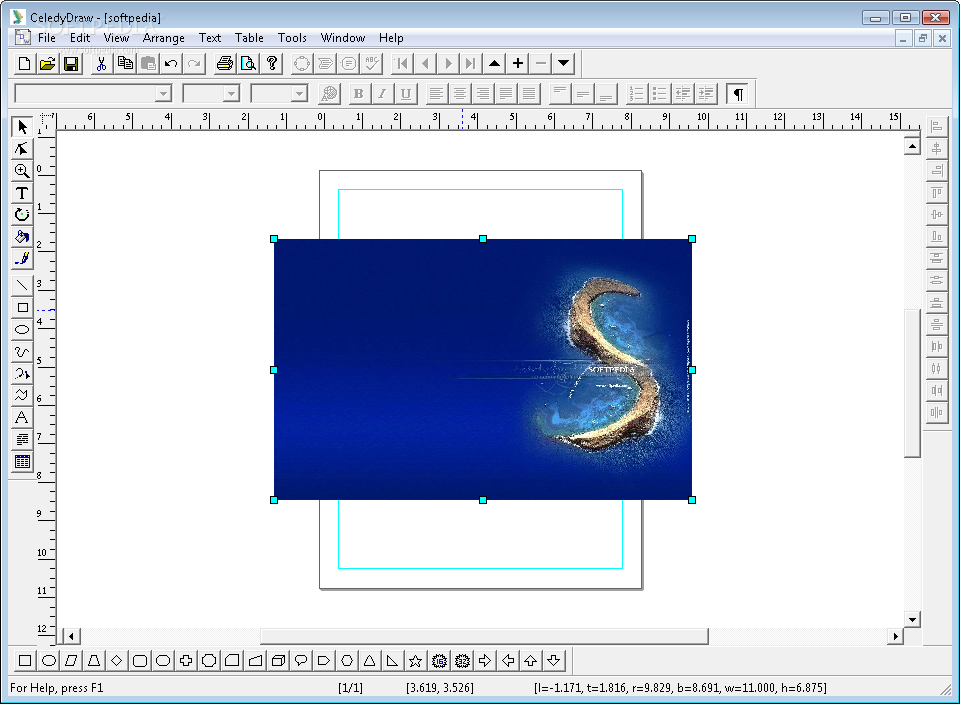Insert a speech bubble callout shape
This screenshot has height=704, width=960.
pyautogui.click(x=301, y=661)
